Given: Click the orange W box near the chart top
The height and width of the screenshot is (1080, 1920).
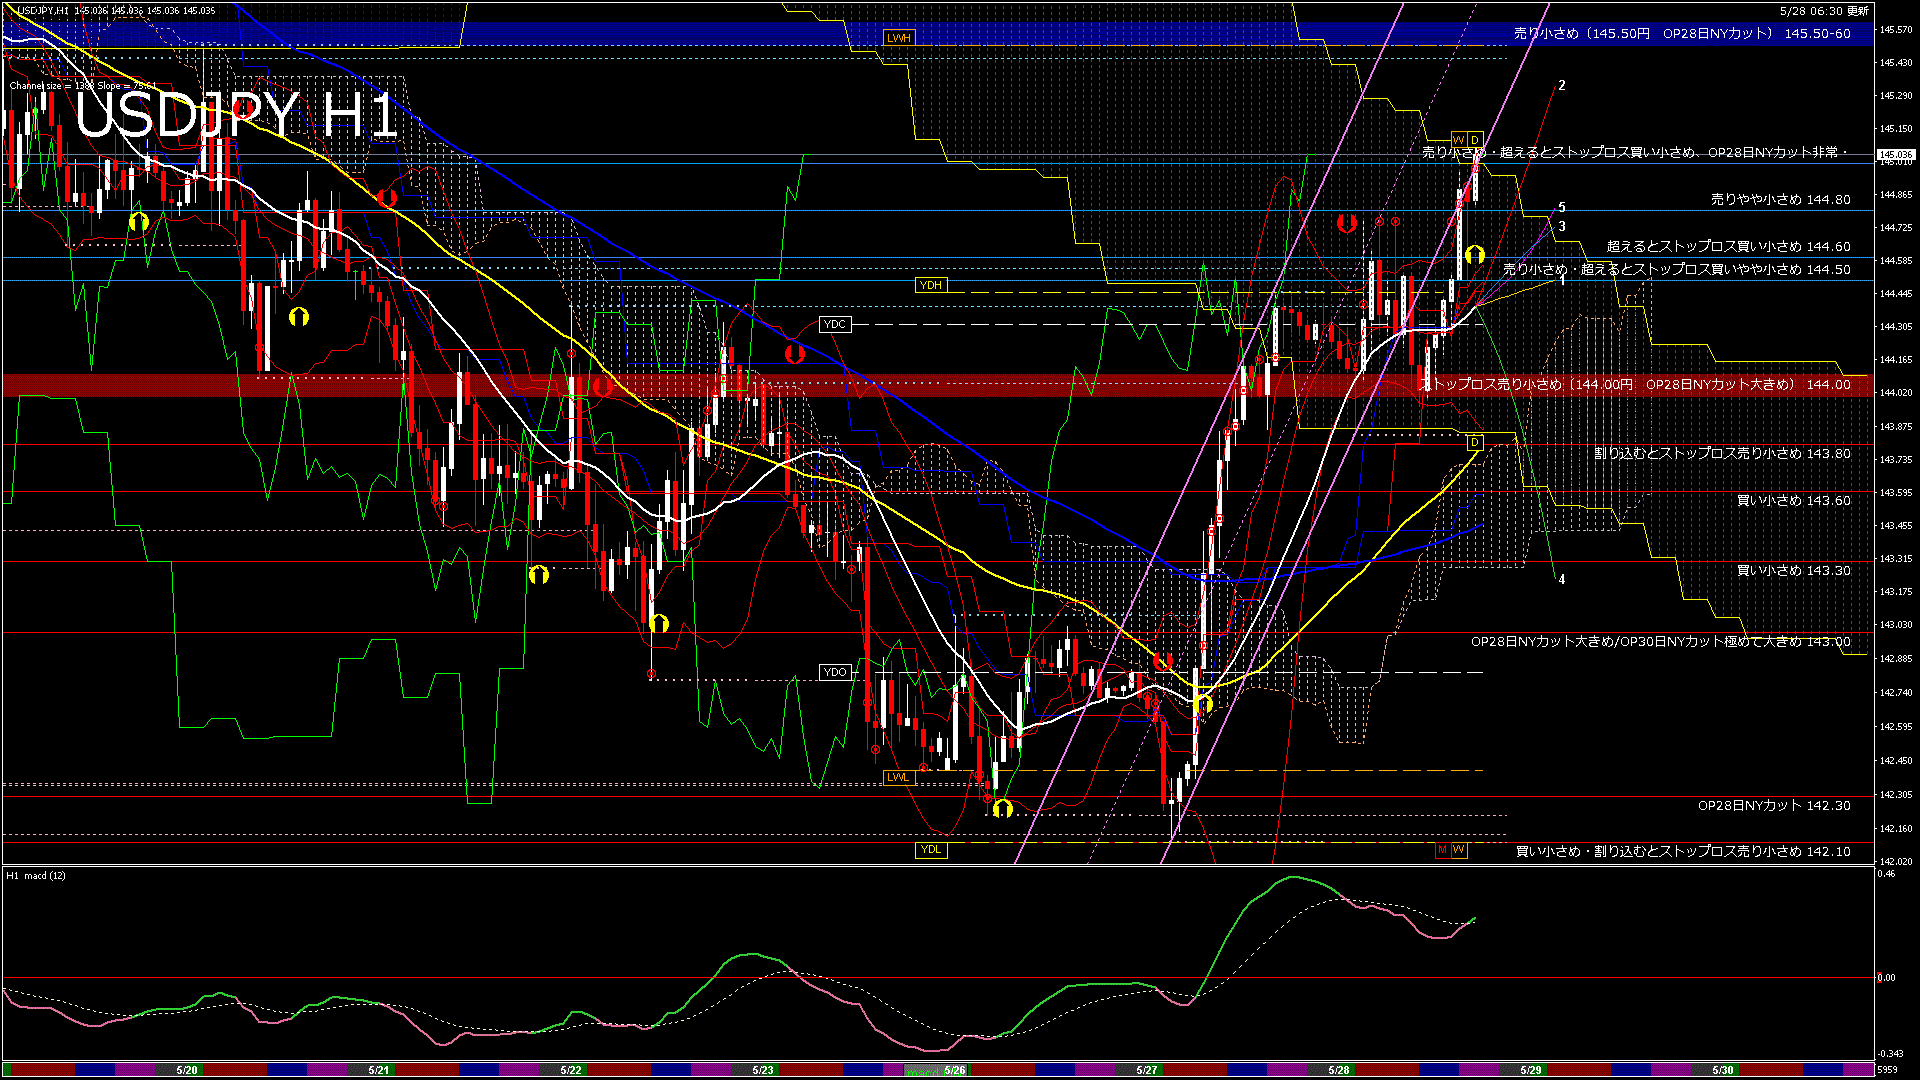Looking at the screenshot, I should [1458, 139].
